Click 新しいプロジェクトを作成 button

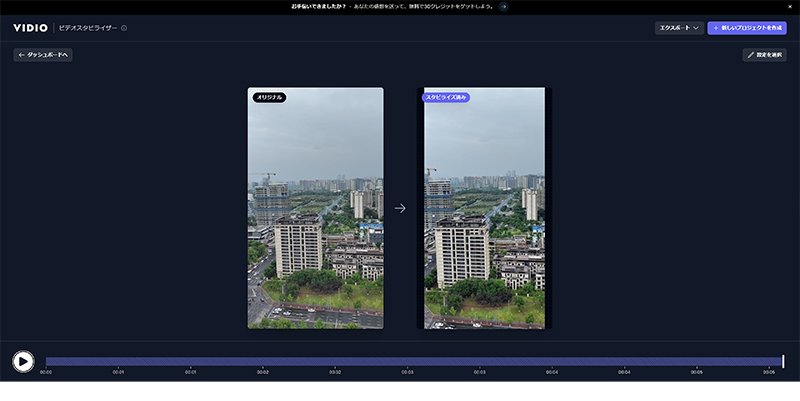pos(747,28)
